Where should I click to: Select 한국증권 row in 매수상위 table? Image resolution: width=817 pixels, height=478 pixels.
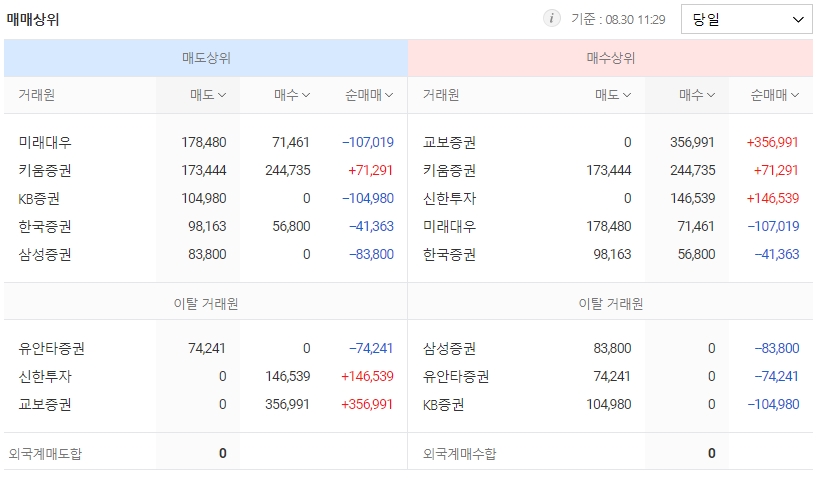click(611, 255)
